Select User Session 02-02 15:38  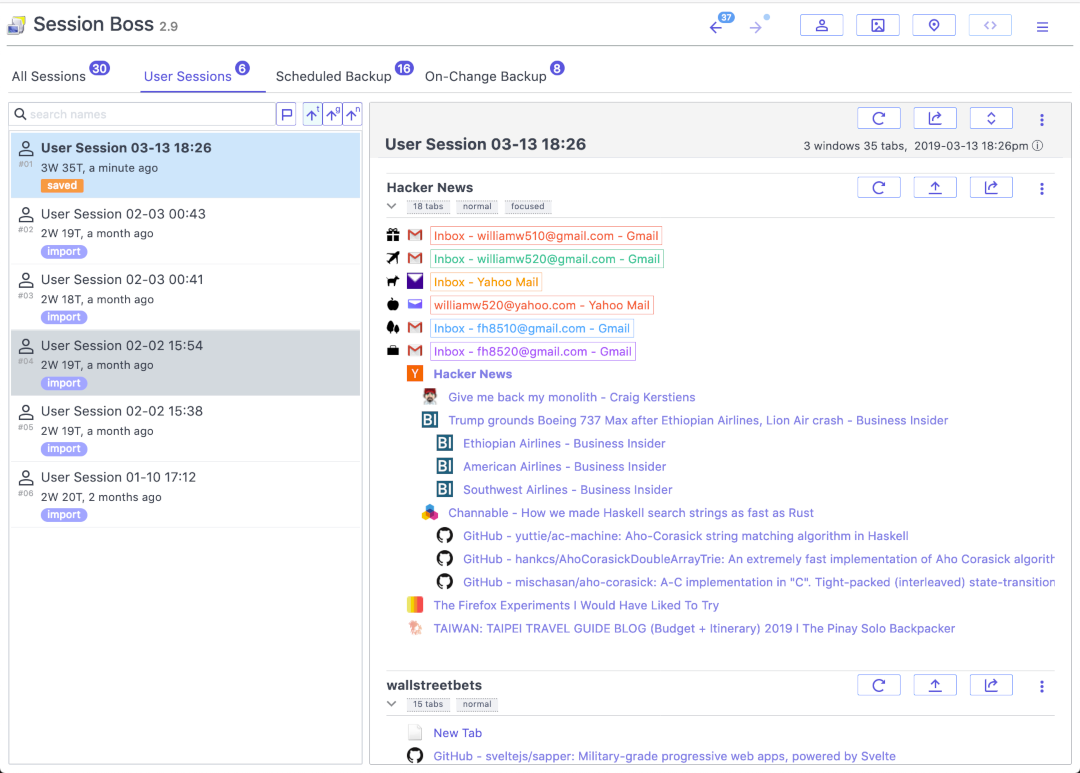(x=185, y=429)
